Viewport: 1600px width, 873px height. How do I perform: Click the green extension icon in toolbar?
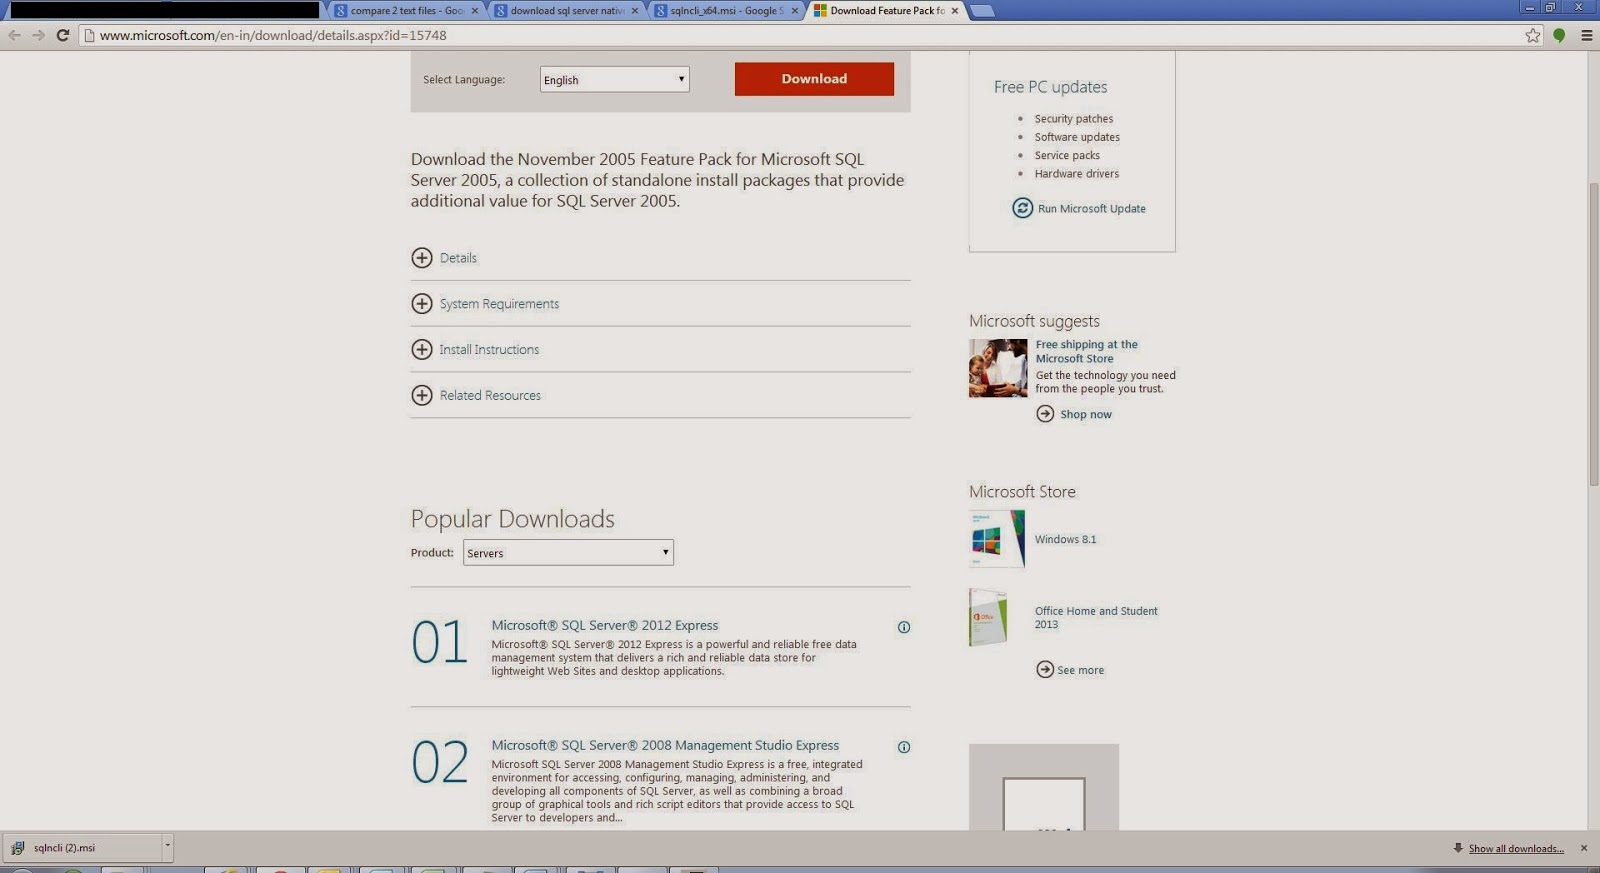tap(1559, 35)
